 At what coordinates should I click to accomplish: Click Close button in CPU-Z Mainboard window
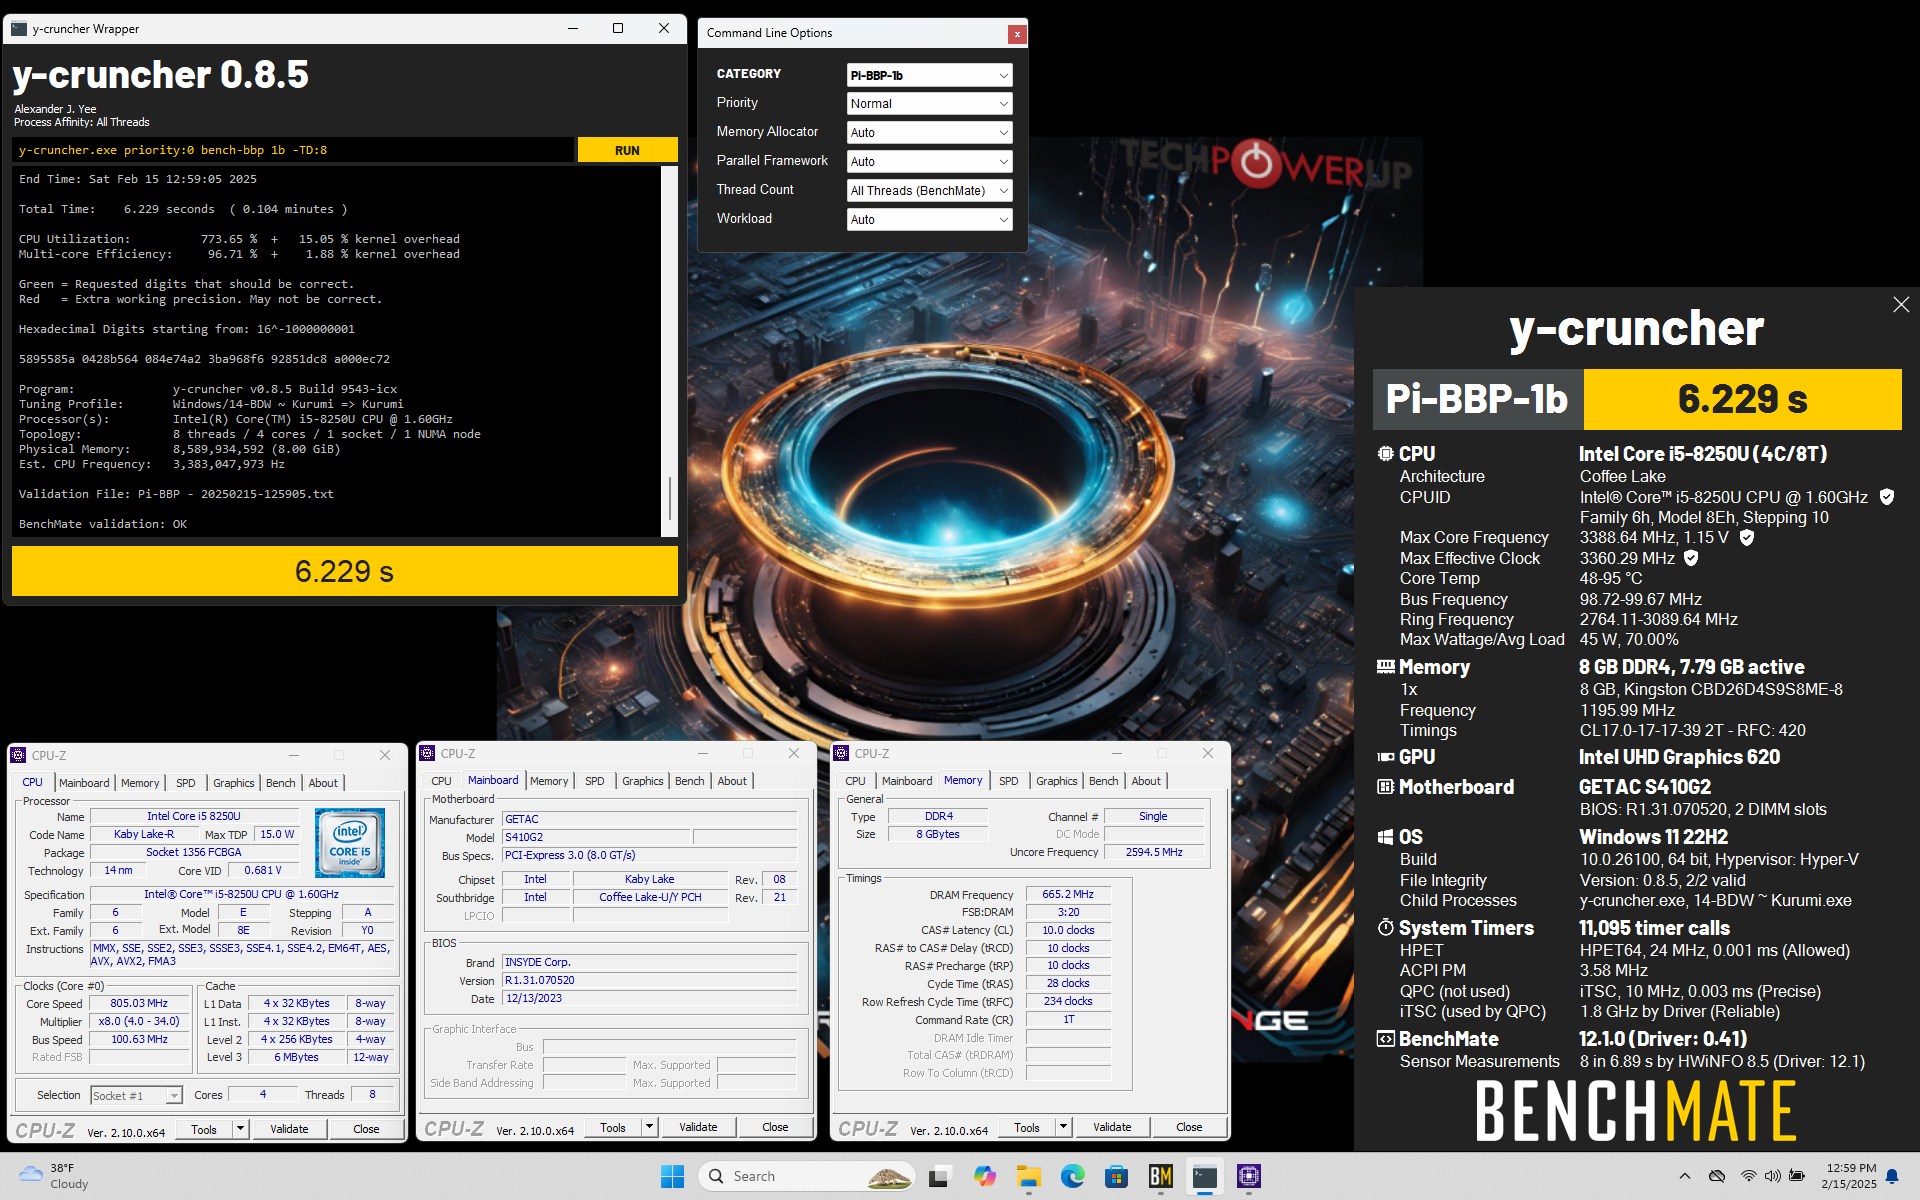pyautogui.click(x=775, y=1127)
